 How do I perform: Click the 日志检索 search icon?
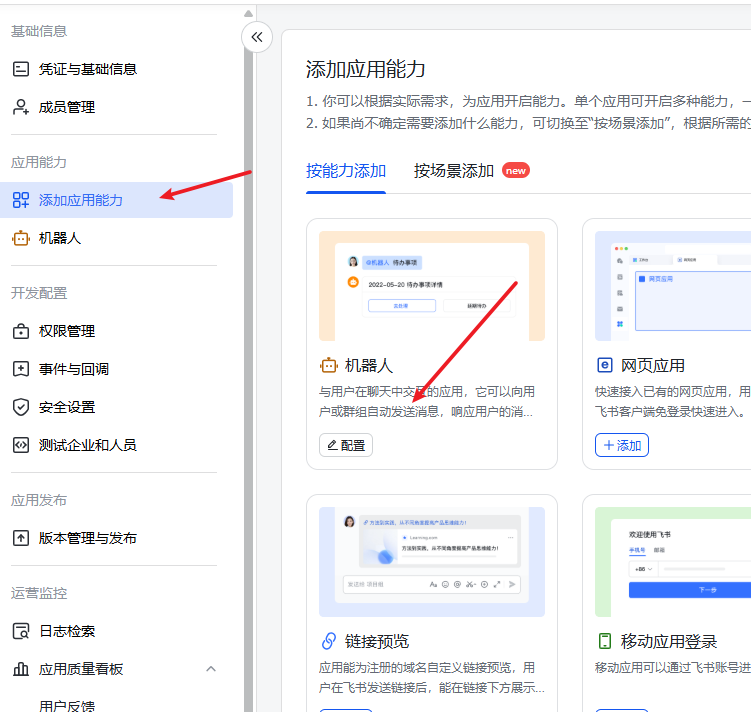(21, 631)
